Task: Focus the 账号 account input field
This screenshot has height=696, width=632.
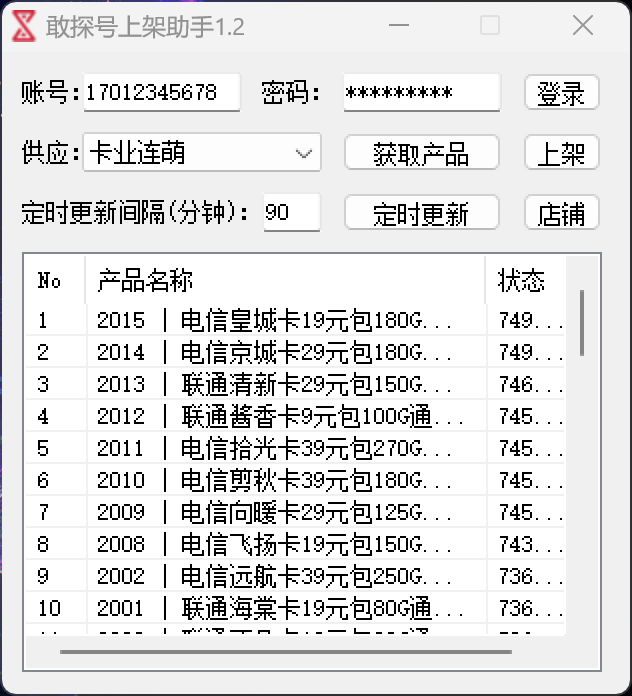Action: coord(162,93)
